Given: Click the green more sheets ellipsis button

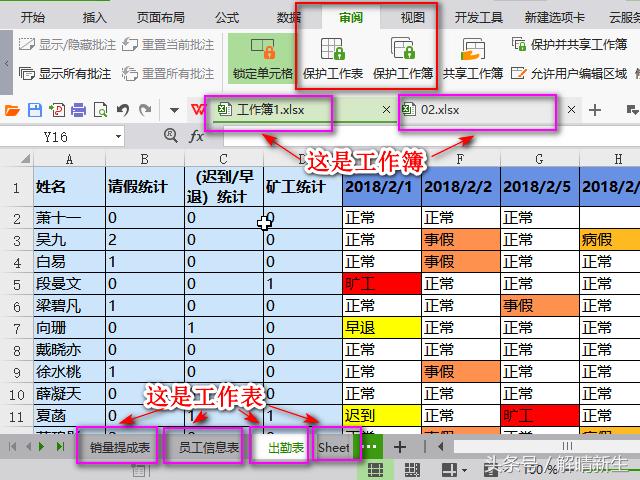Looking at the screenshot, I should click(369, 446).
